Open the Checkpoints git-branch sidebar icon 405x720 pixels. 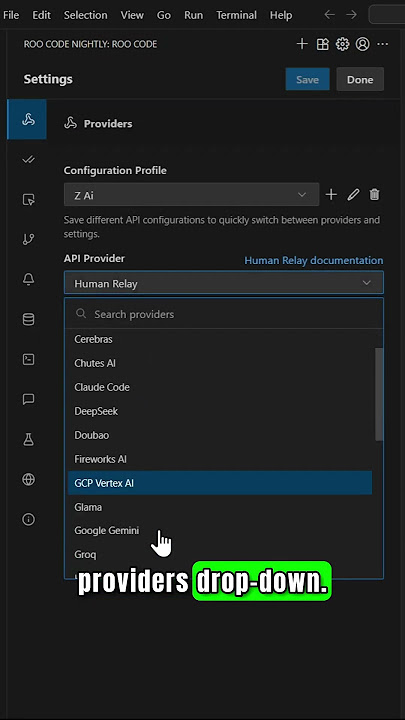pos(28,239)
